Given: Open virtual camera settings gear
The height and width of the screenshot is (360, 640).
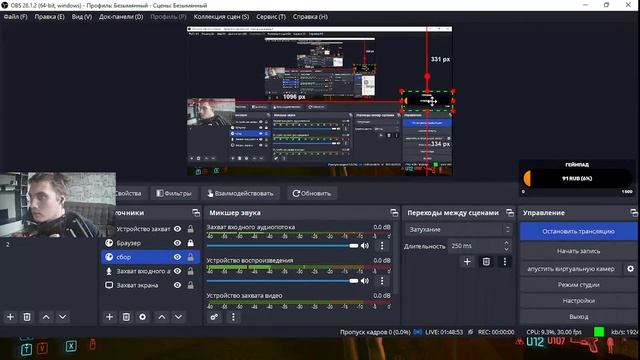Looking at the screenshot, I should [x=630, y=269].
